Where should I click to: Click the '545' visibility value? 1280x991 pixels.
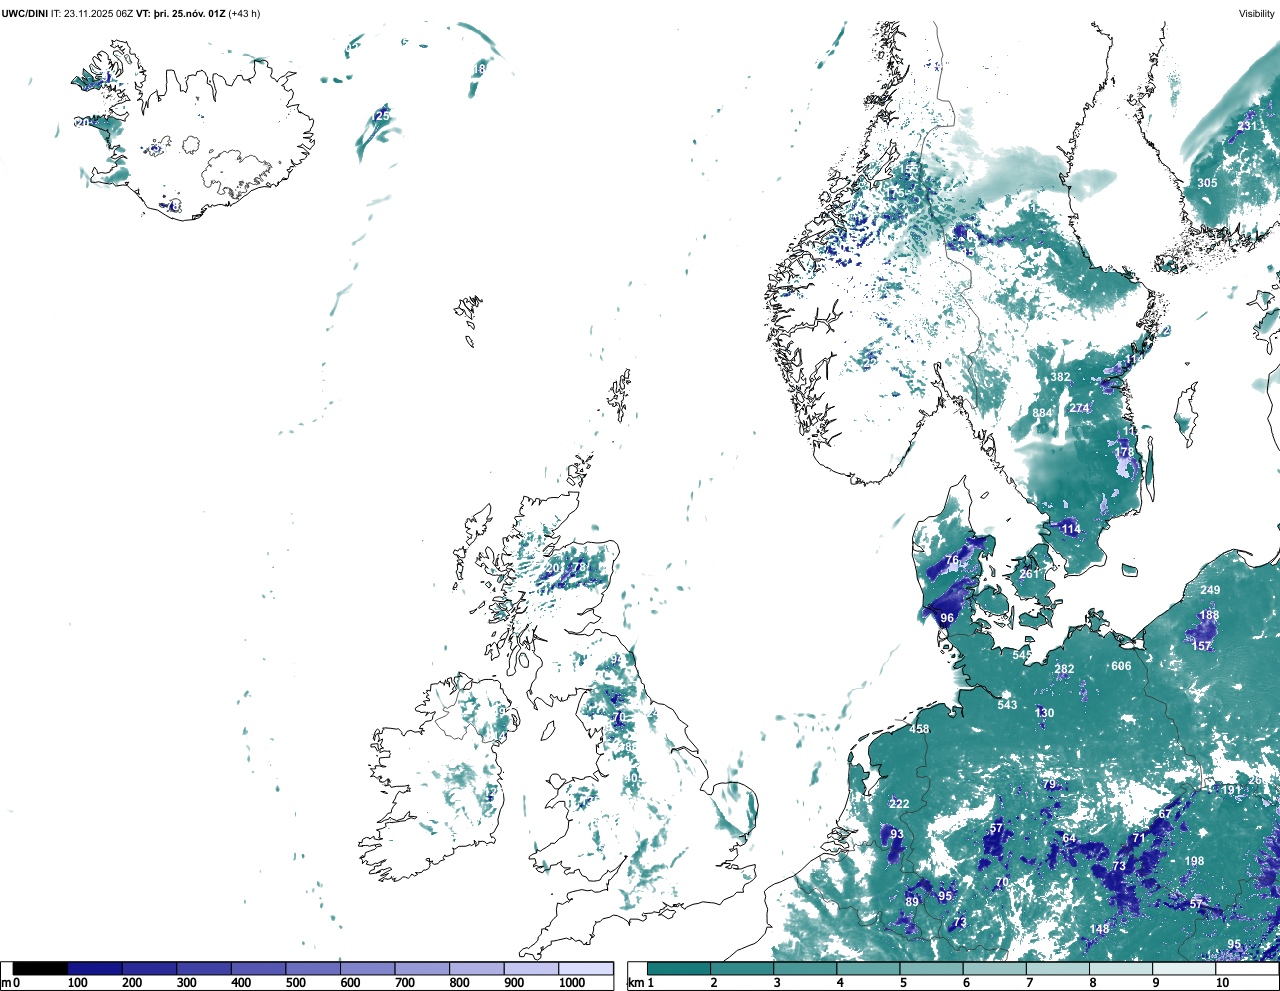(x=1021, y=655)
